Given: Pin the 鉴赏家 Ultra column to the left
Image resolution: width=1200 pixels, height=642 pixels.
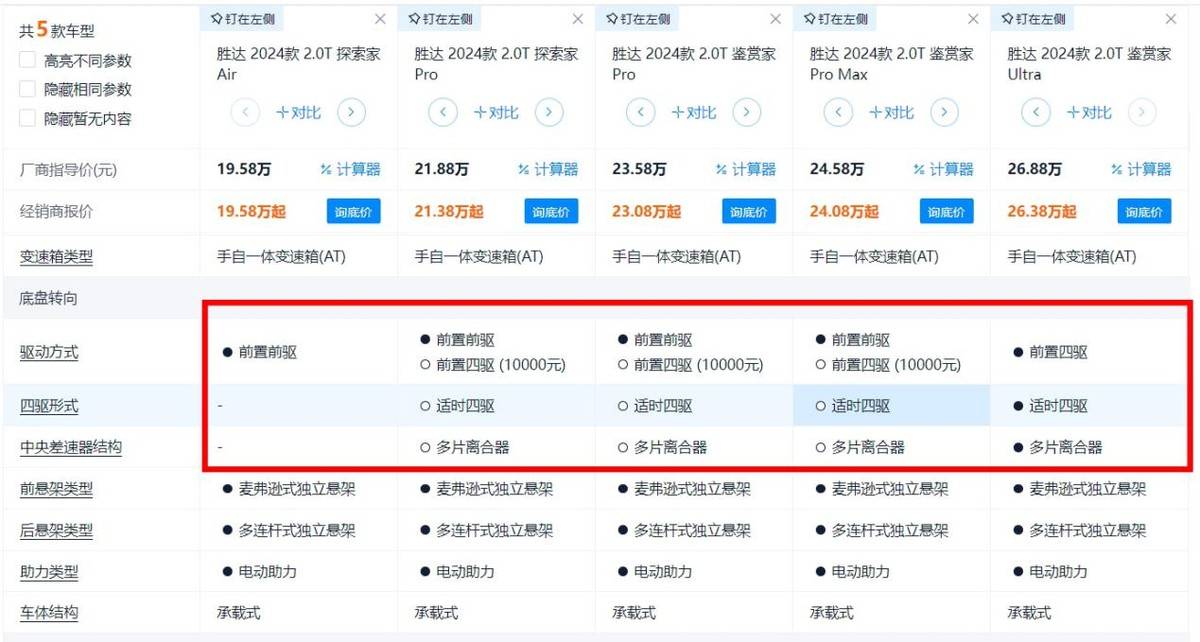Looking at the screenshot, I should click(1035, 19).
